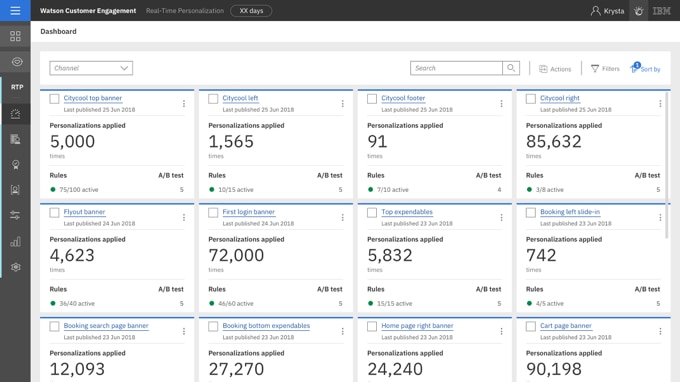Screen dimensions: 680x382
Task: Open overflow menu on Citycool top banner card
Action: coord(184,104)
